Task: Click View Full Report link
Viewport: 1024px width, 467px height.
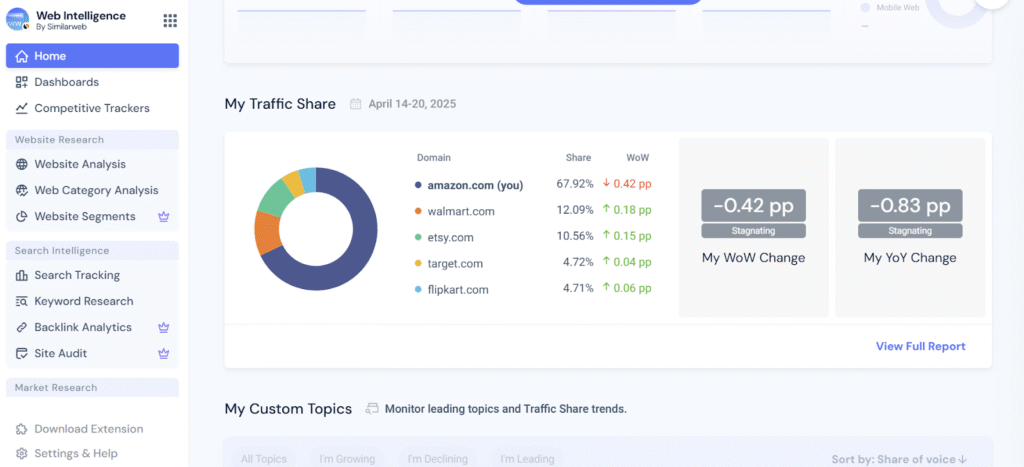Action: (x=920, y=346)
